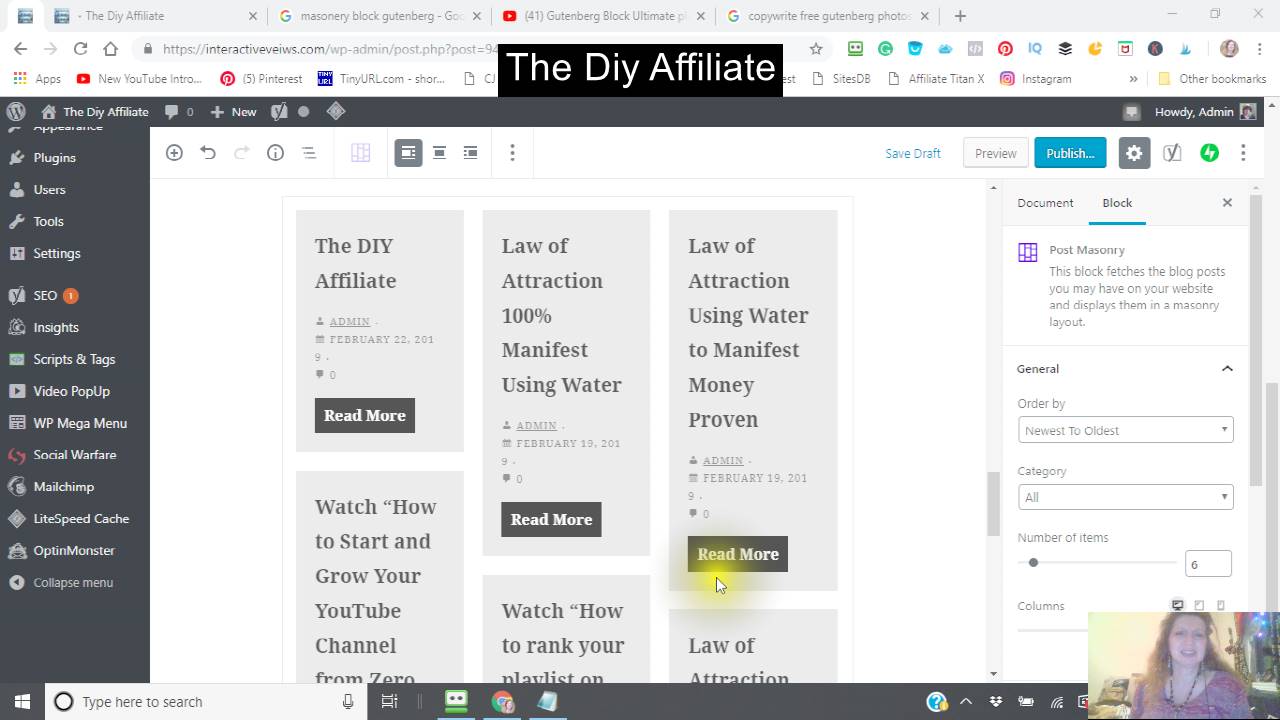Set block alignment to center layout

click(439, 153)
